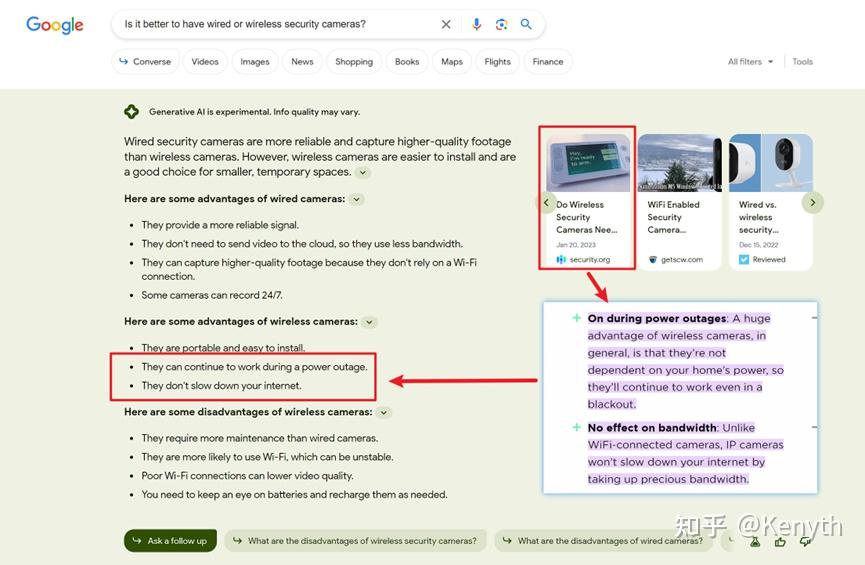865x565 pixels.
Task: Switch to the Videos tab
Action: coord(205,62)
